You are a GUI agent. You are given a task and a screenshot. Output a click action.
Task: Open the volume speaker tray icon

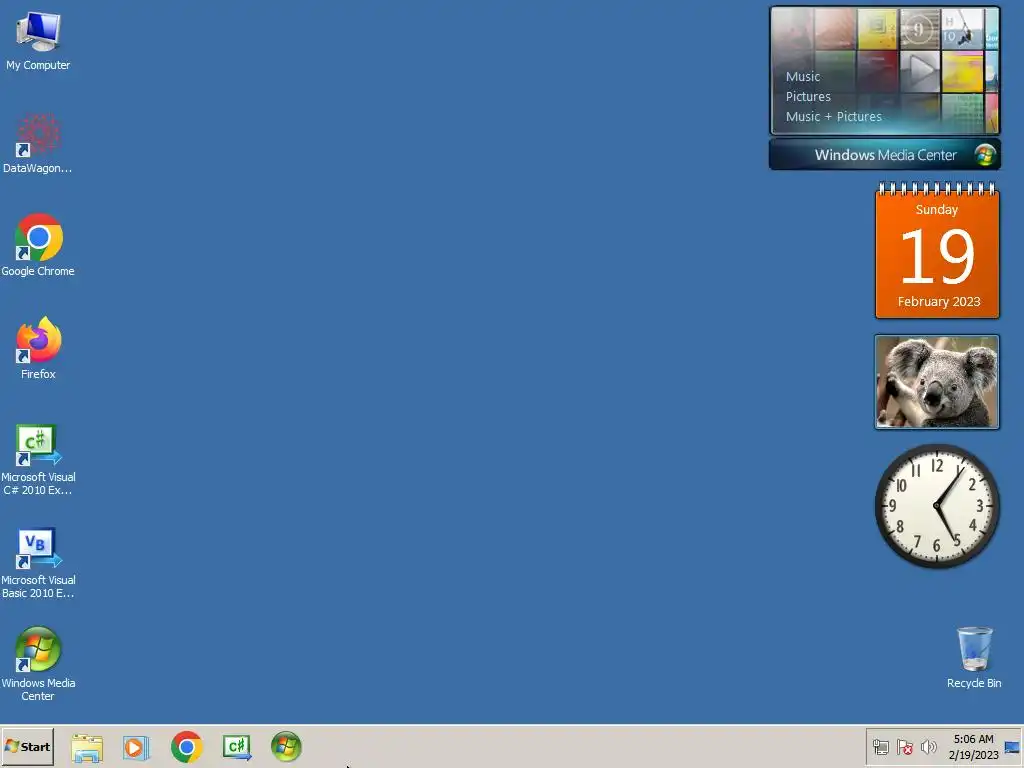(928, 747)
